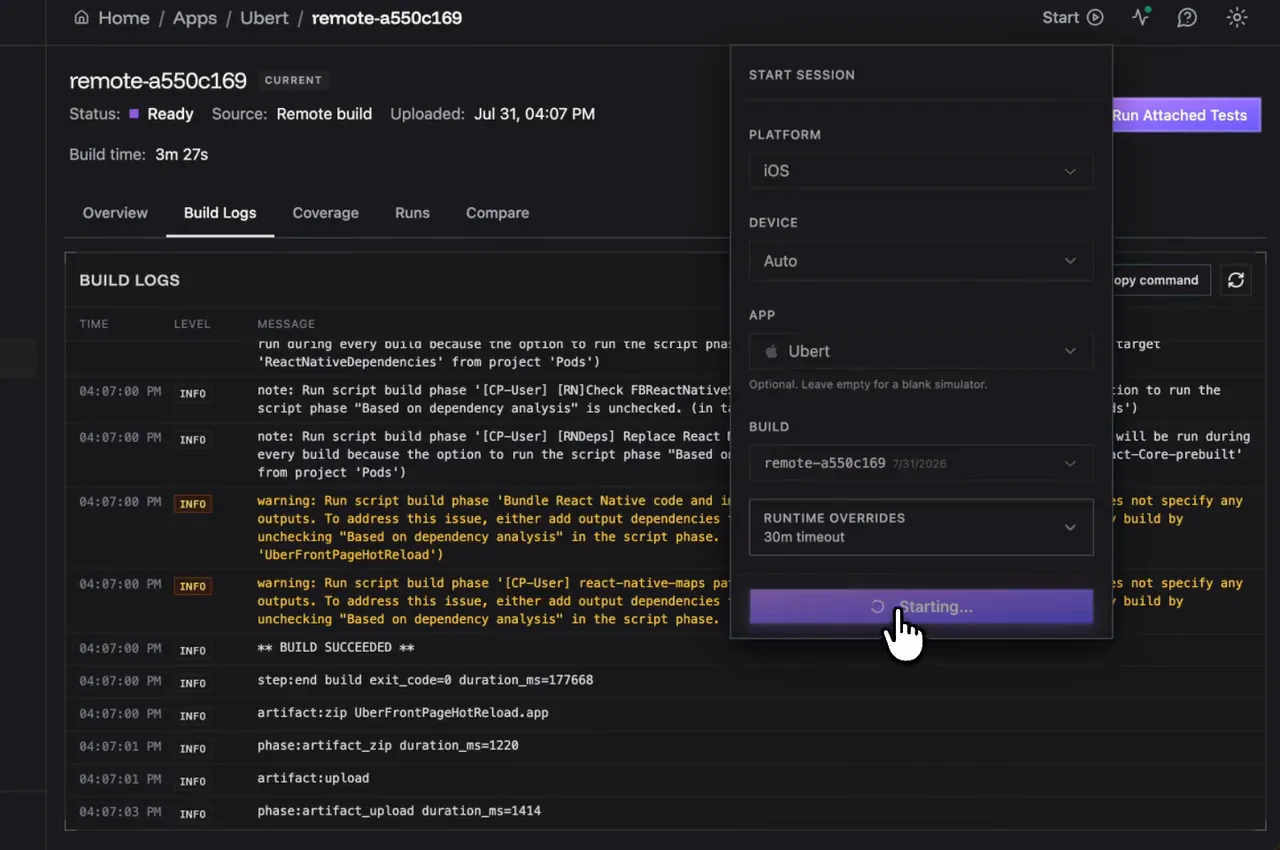Click the INFO badge on the BUILD SUCCEEDED row
Screen dimensions: 1280x850
click(x=193, y=651)
